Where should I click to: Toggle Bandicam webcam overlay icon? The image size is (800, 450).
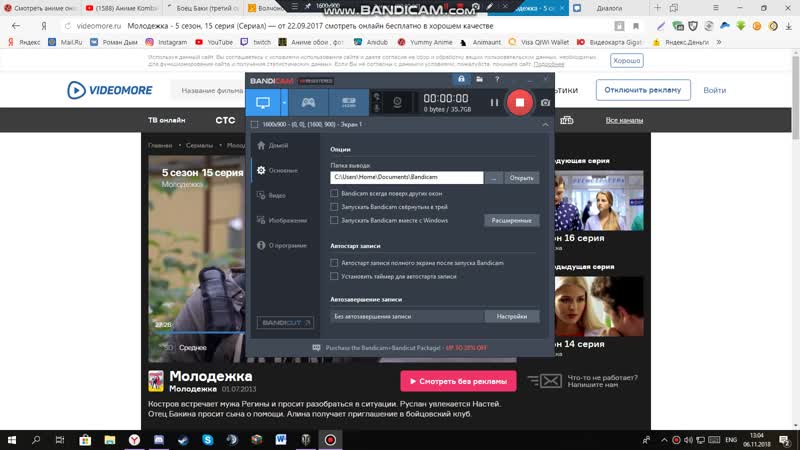point(397,103)
